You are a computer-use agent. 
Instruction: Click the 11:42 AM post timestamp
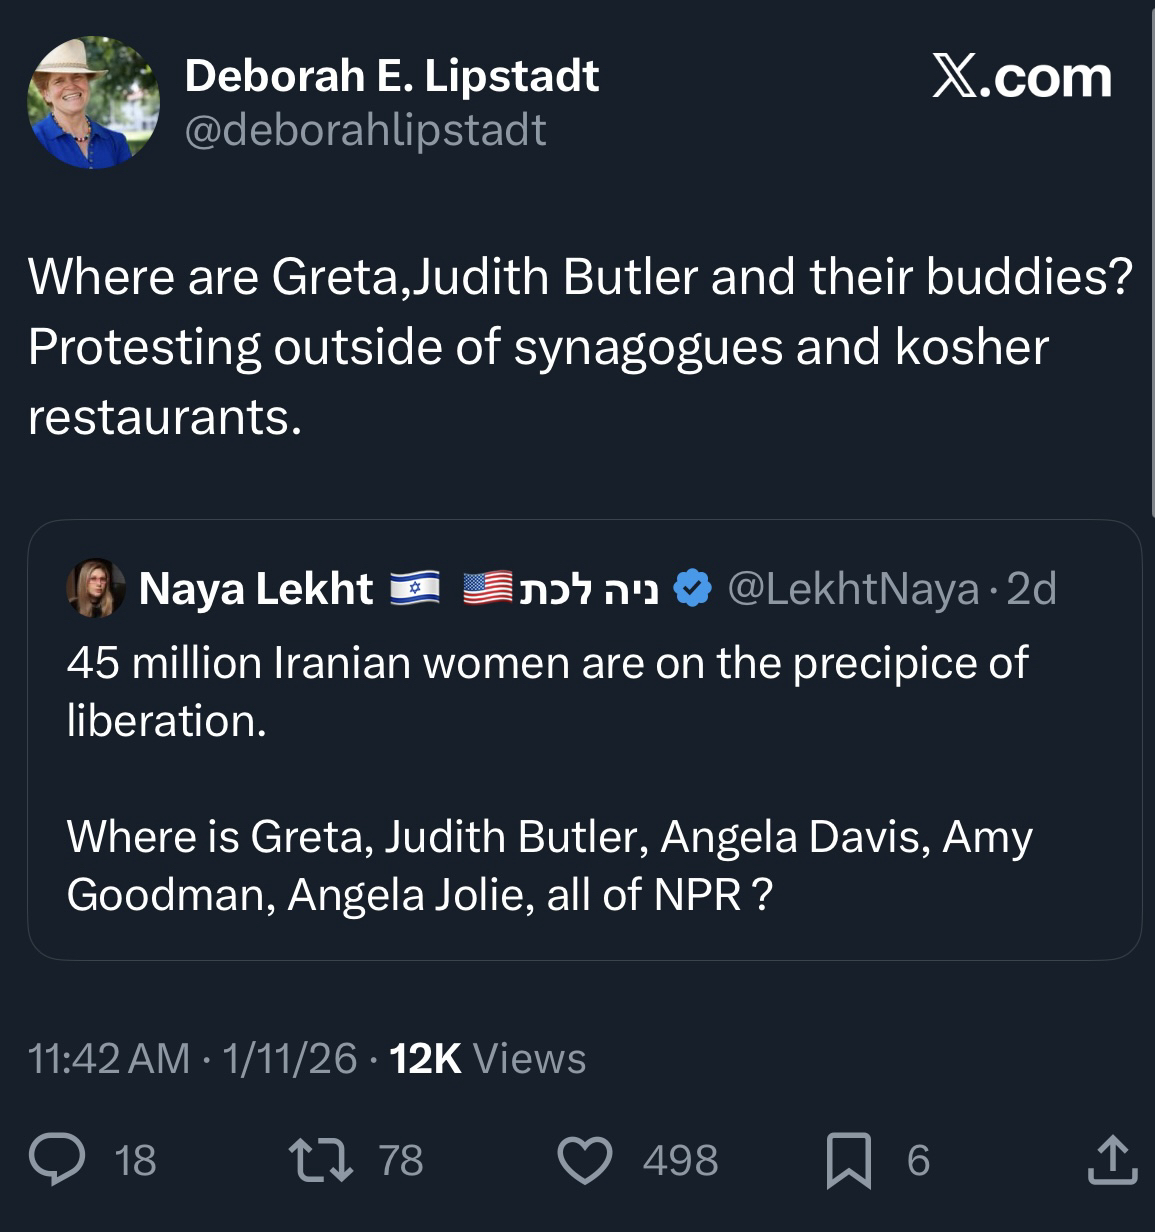[109, 1058]
